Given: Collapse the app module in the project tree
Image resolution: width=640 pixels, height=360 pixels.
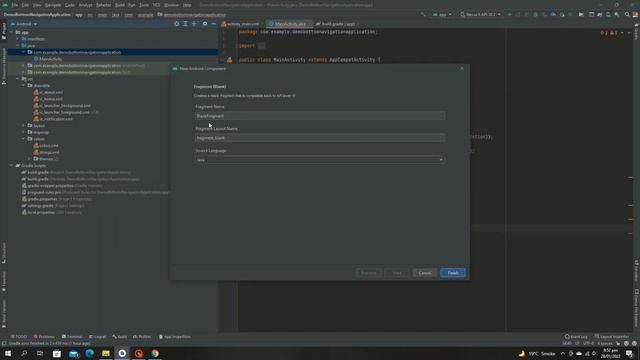Looking at the screenshot, I should point(12,32).
